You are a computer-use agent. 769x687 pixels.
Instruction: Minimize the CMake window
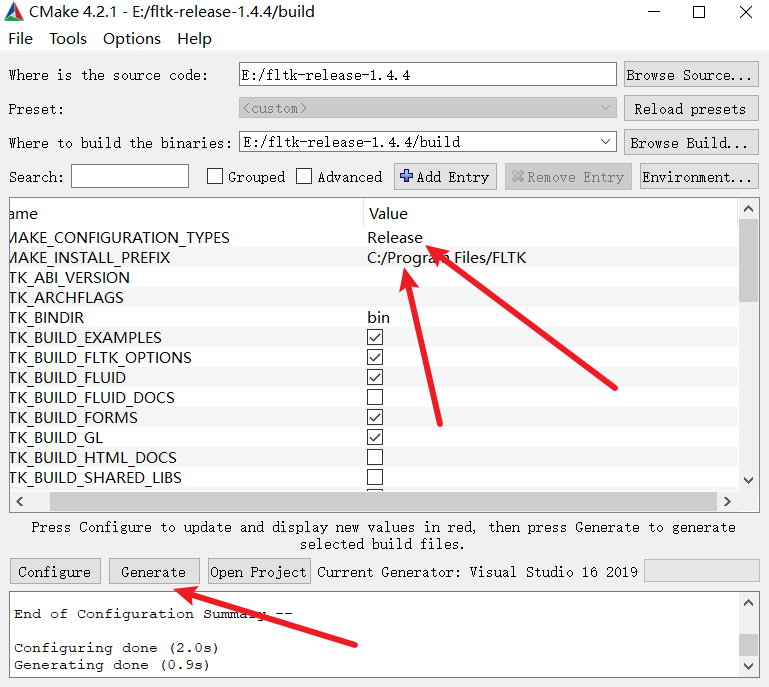(654, 12)
